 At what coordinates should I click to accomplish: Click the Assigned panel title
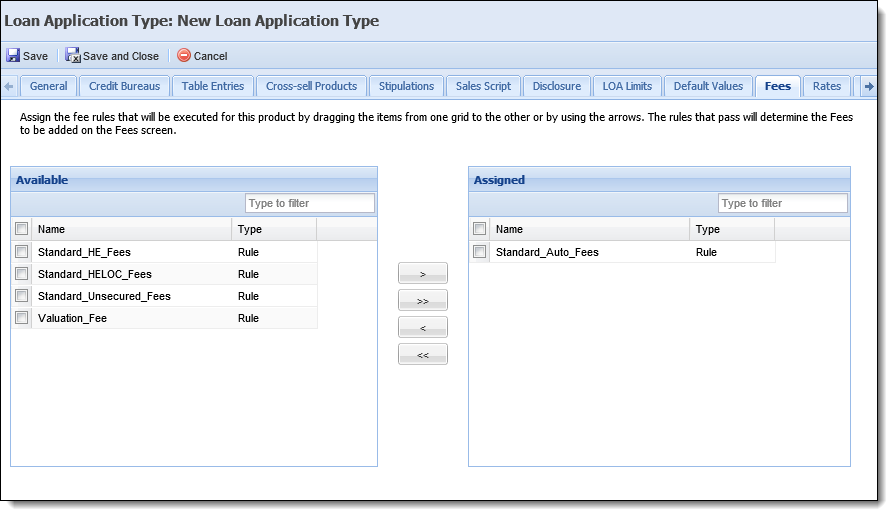499,180
